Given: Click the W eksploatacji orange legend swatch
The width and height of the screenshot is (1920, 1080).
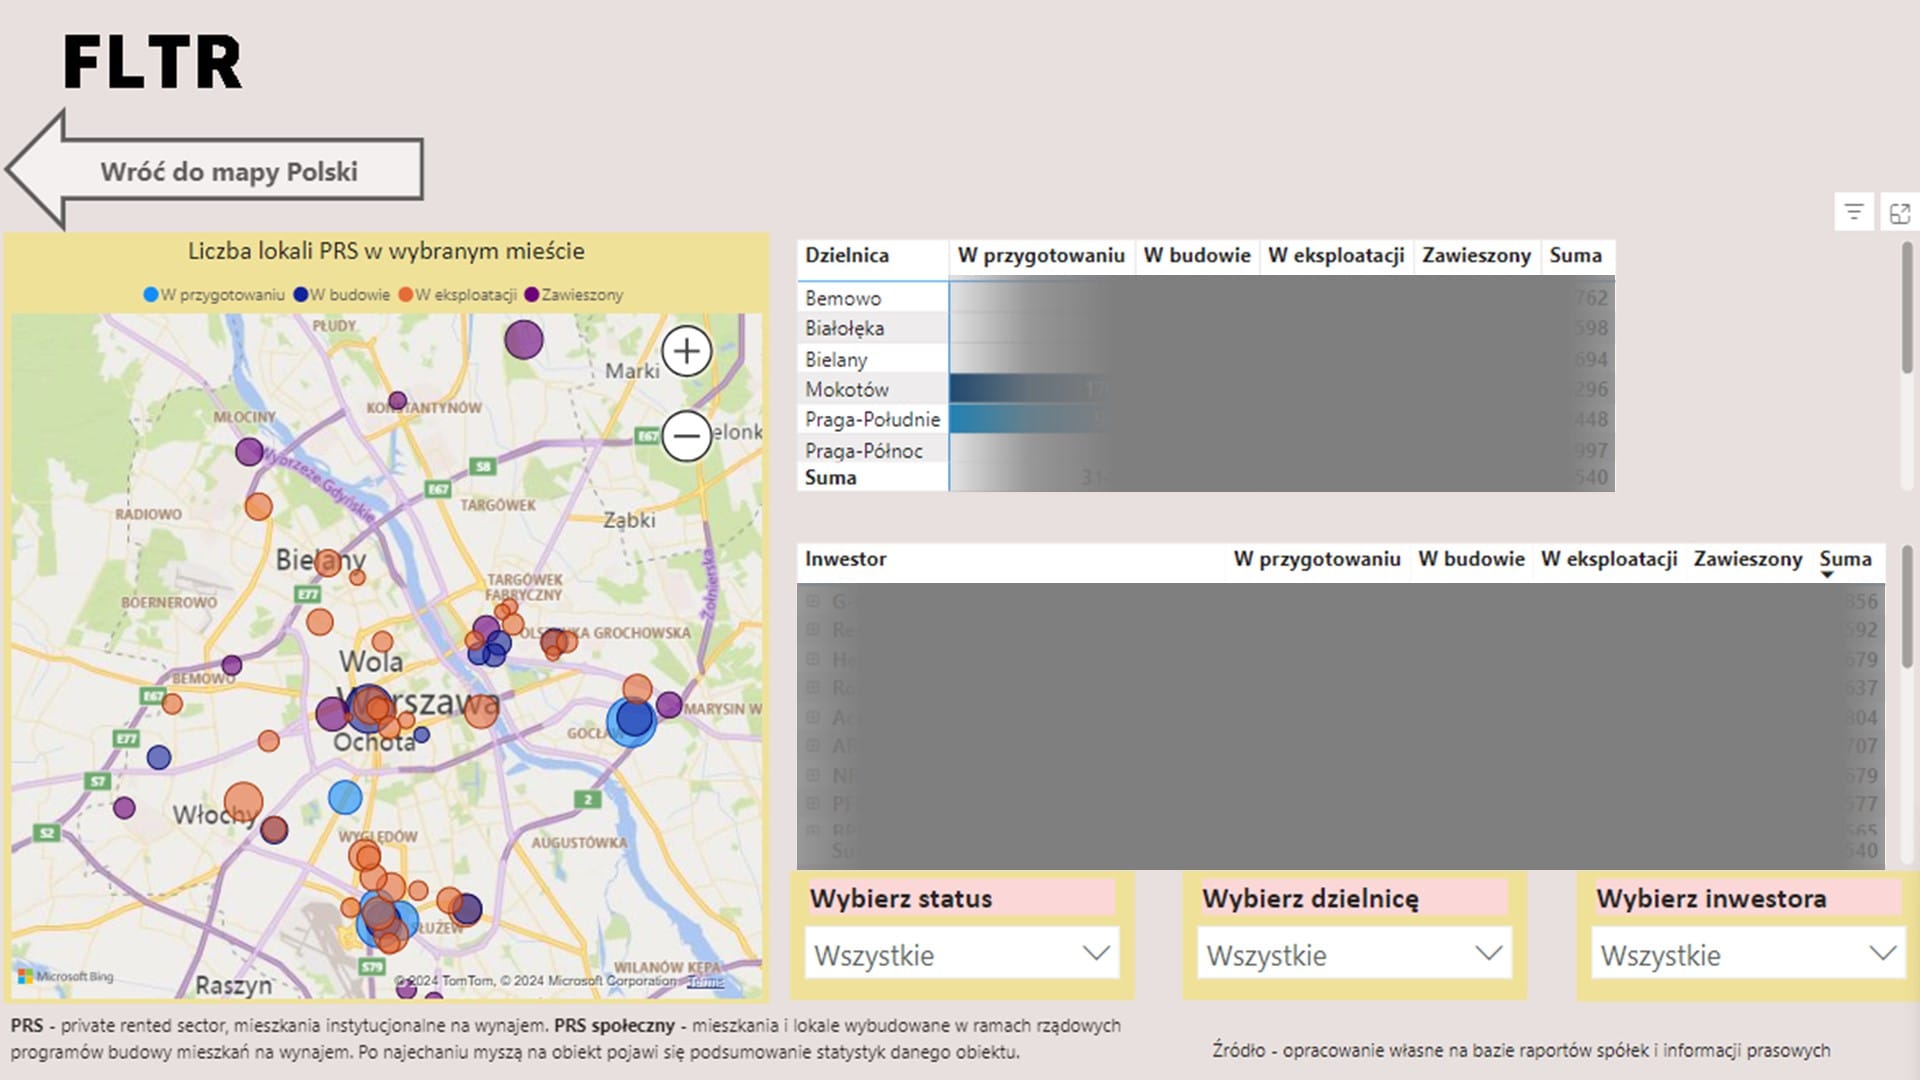Looking at the screenshot, I should 406,295.
